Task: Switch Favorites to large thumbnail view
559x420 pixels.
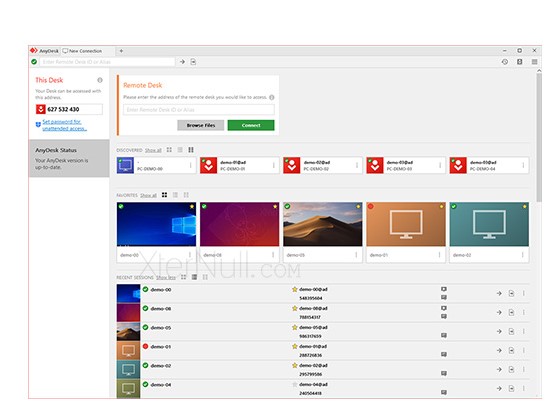Action: (x=164, y=195)
